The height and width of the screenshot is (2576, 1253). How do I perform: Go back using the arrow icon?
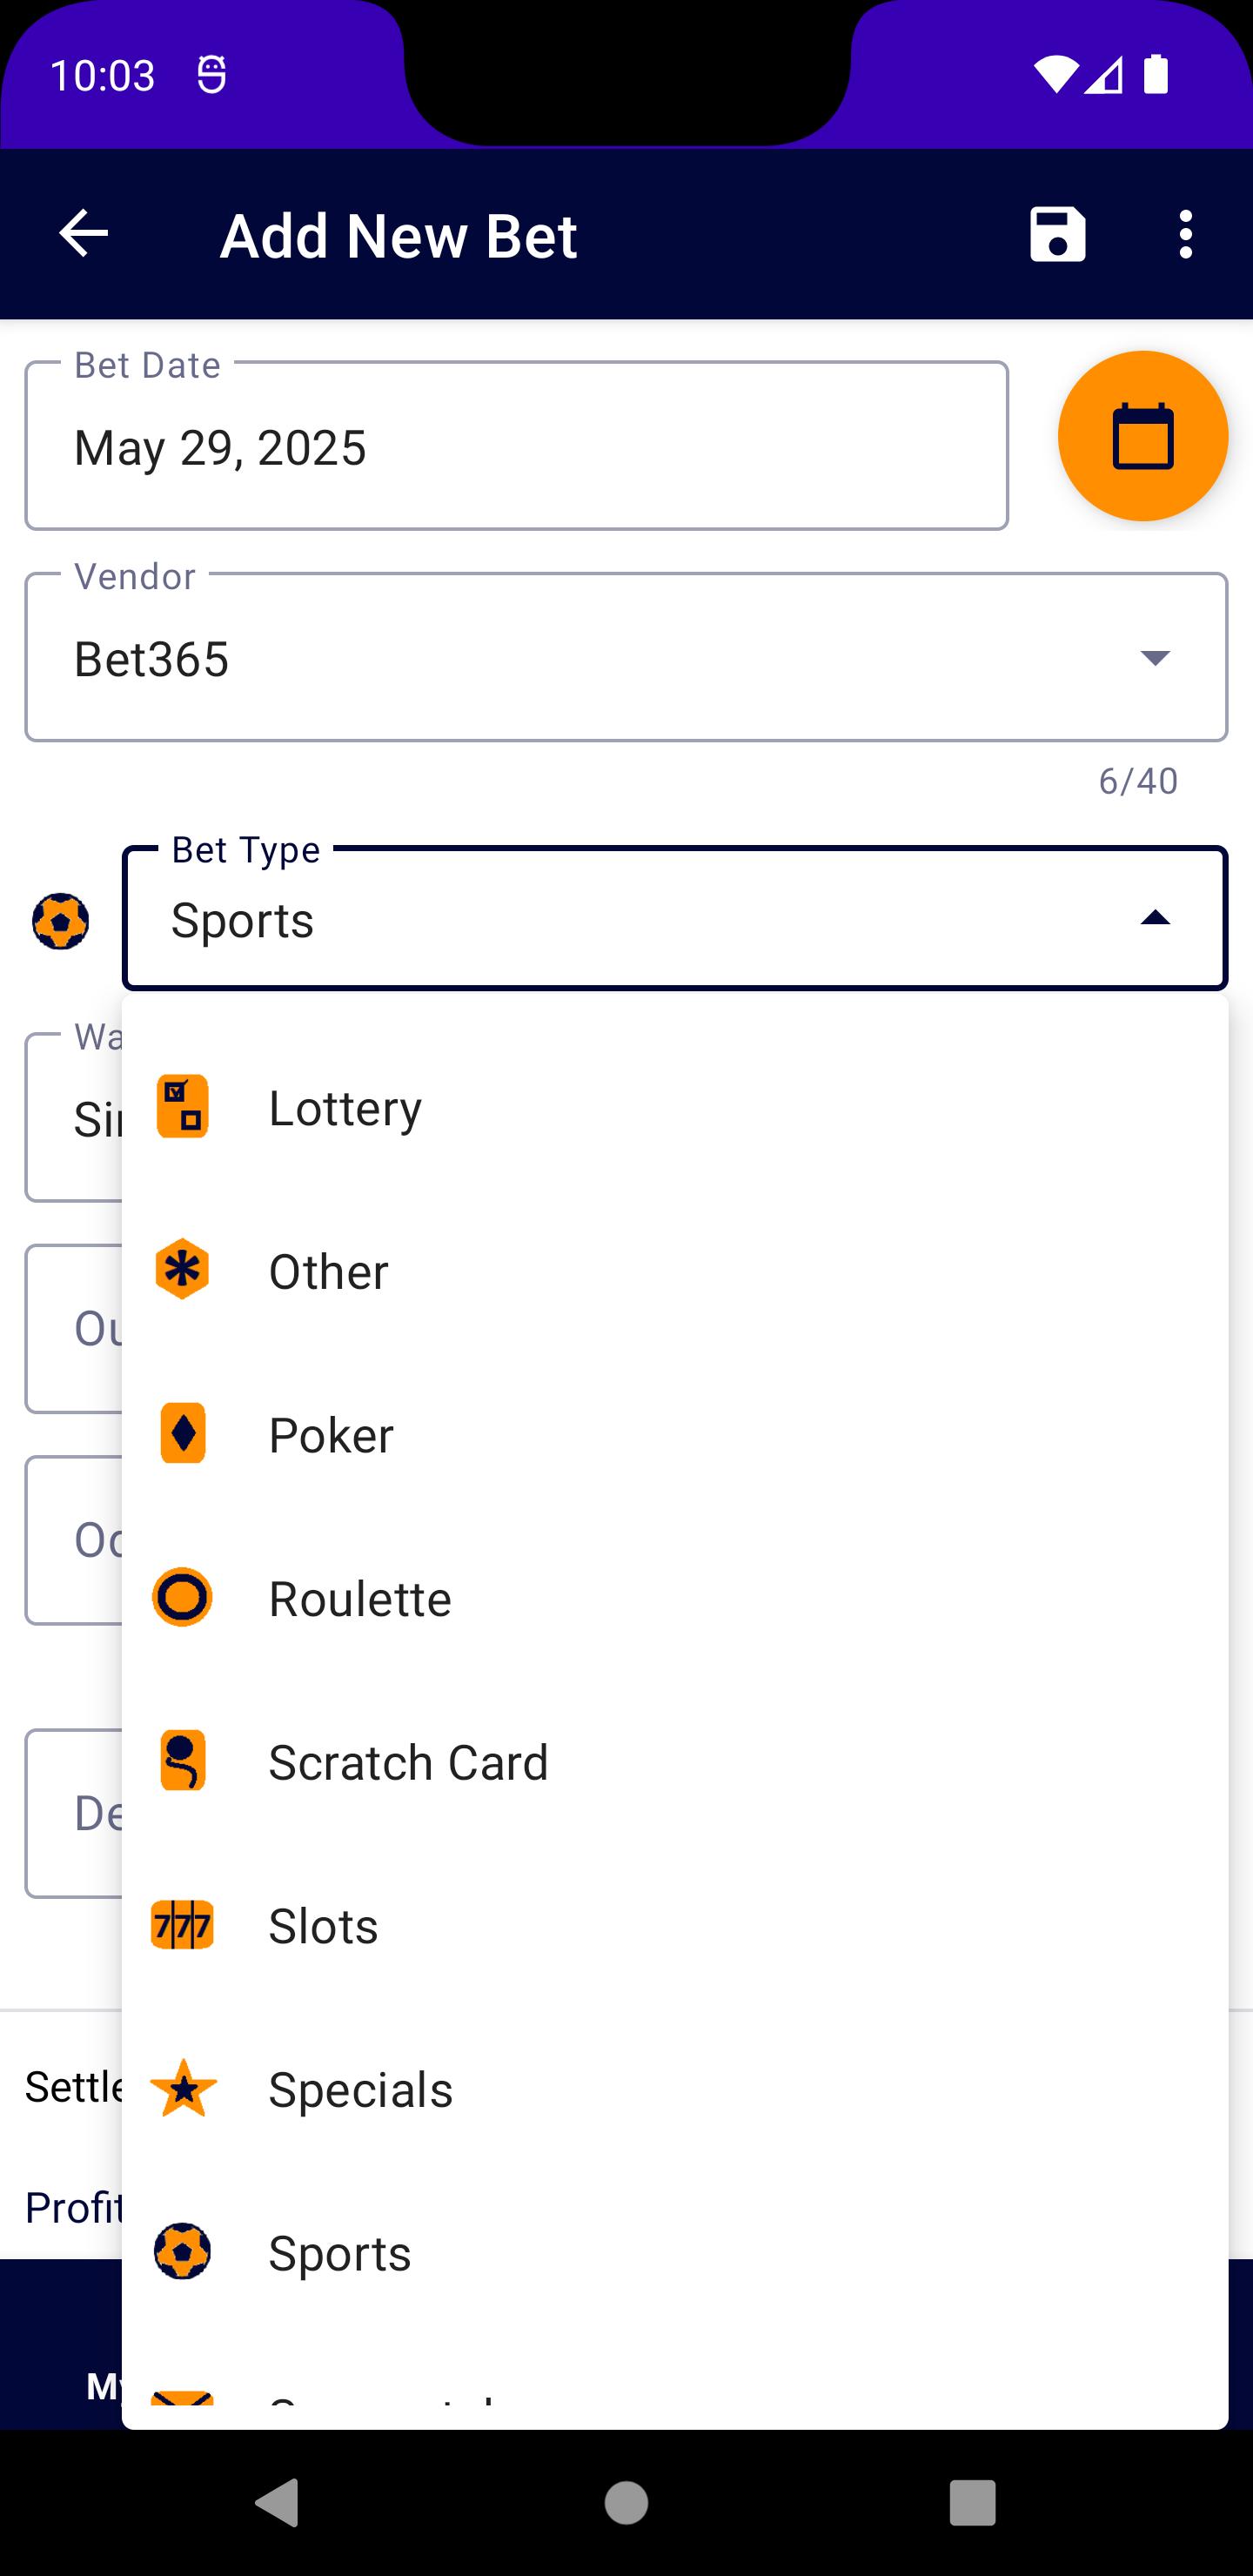84,234
